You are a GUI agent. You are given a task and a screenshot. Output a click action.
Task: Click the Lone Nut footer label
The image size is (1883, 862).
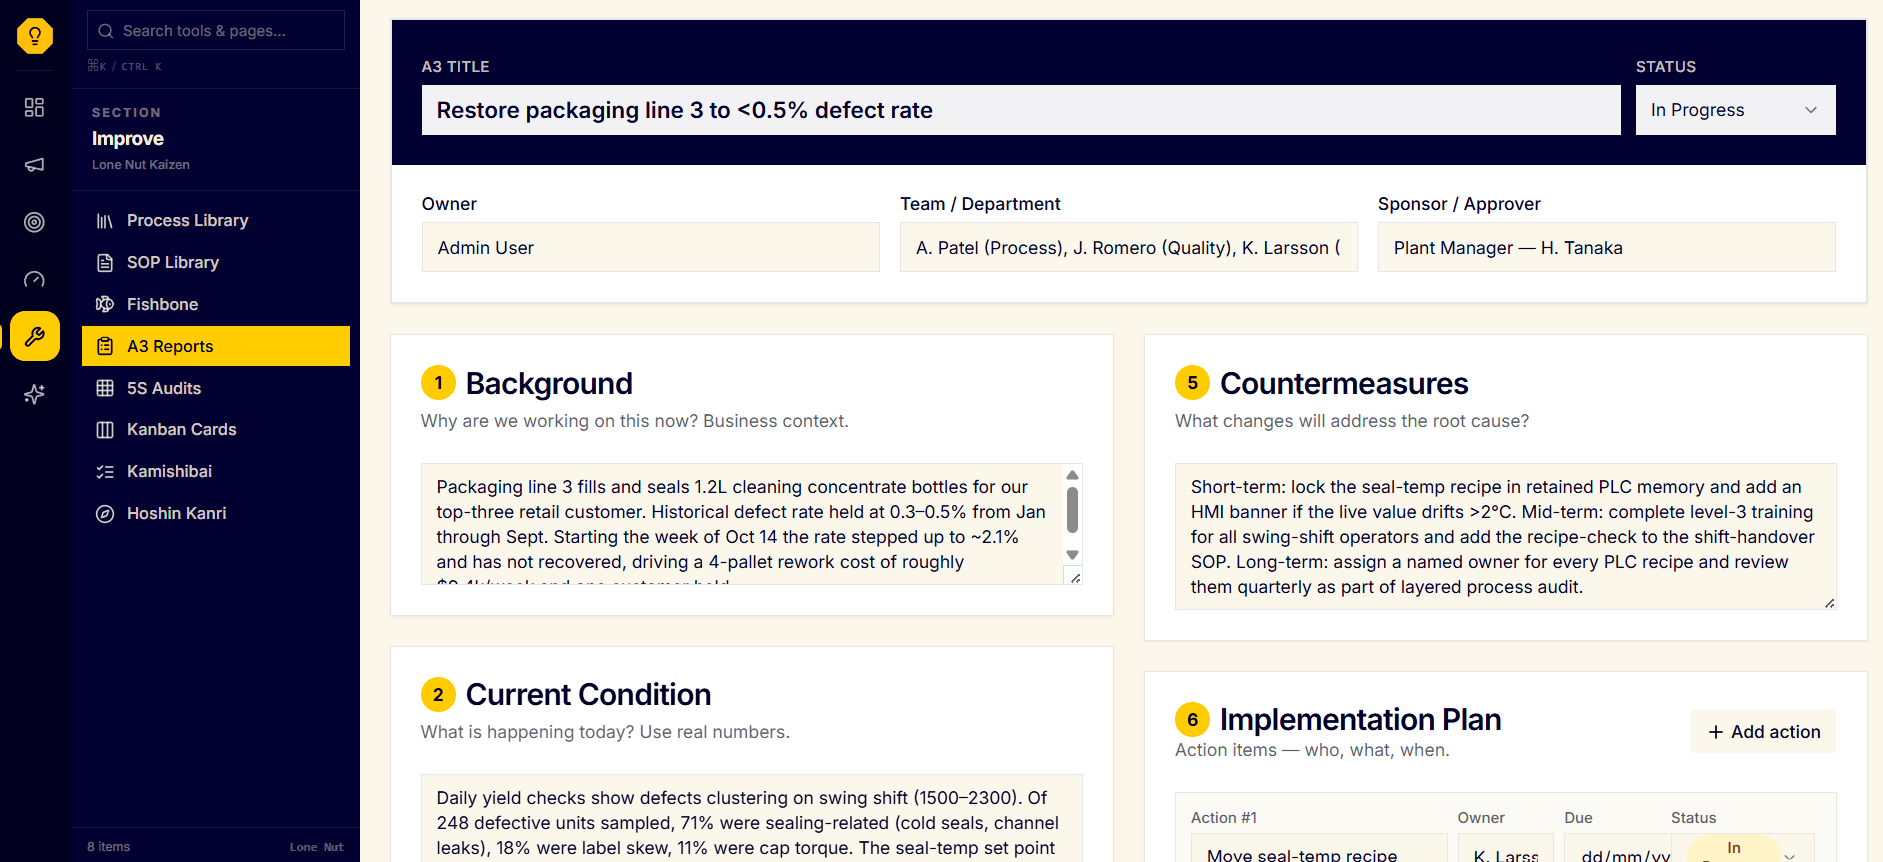click(316, 847)
